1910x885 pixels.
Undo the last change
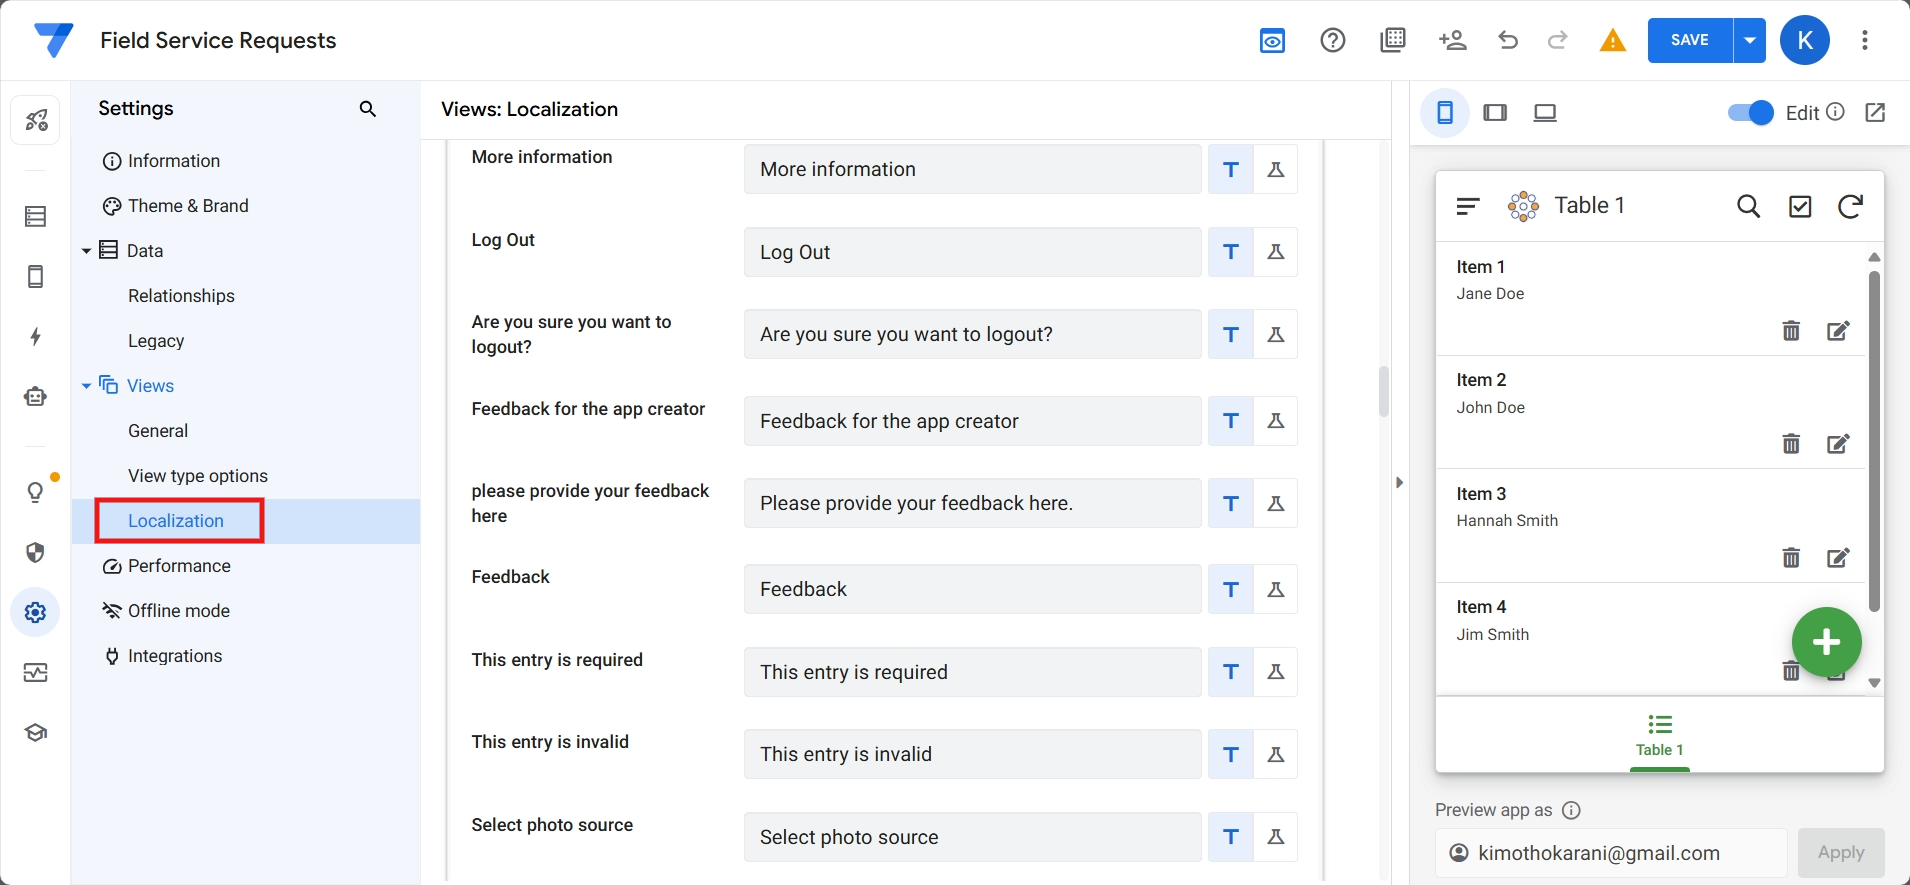pyautogui.click(x=1508, y=40)
